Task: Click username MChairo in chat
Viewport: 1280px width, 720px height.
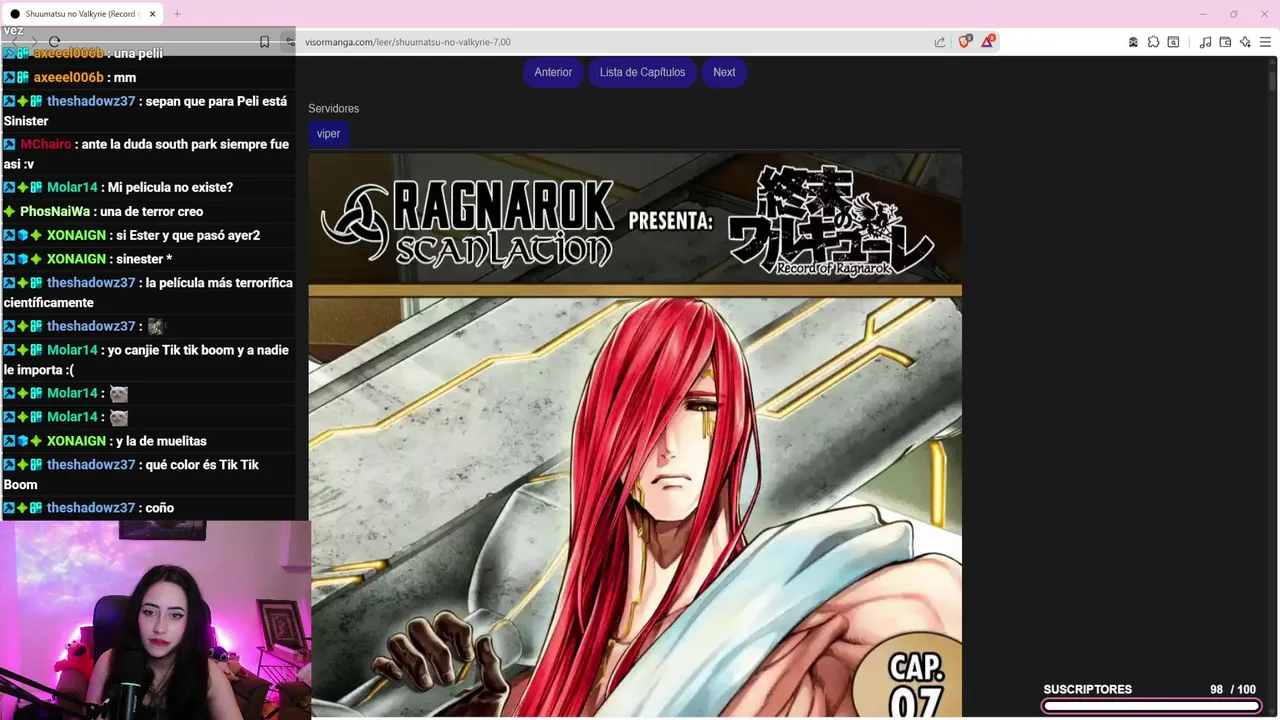Action: [46, 144]
